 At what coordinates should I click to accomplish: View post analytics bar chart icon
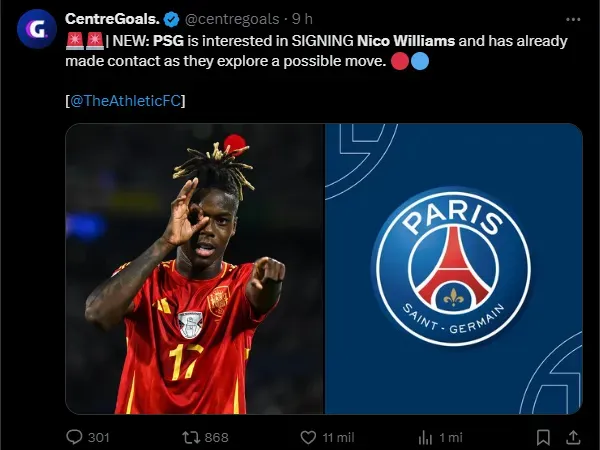(x=426, y=437)
